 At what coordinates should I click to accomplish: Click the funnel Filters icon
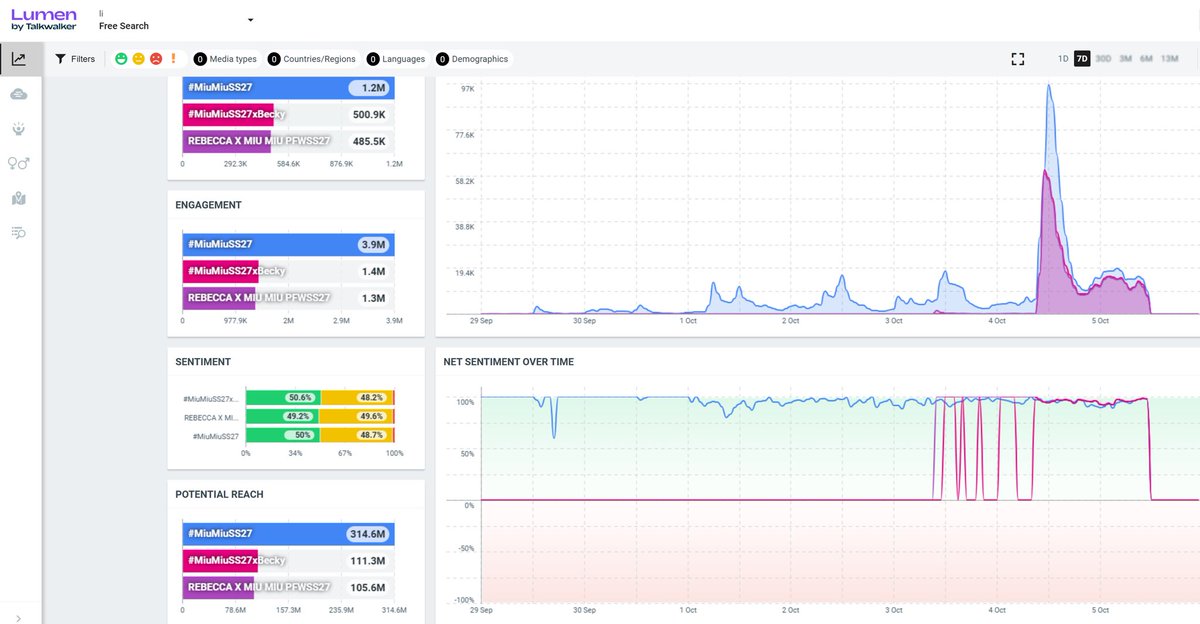(x=61, y=59)
